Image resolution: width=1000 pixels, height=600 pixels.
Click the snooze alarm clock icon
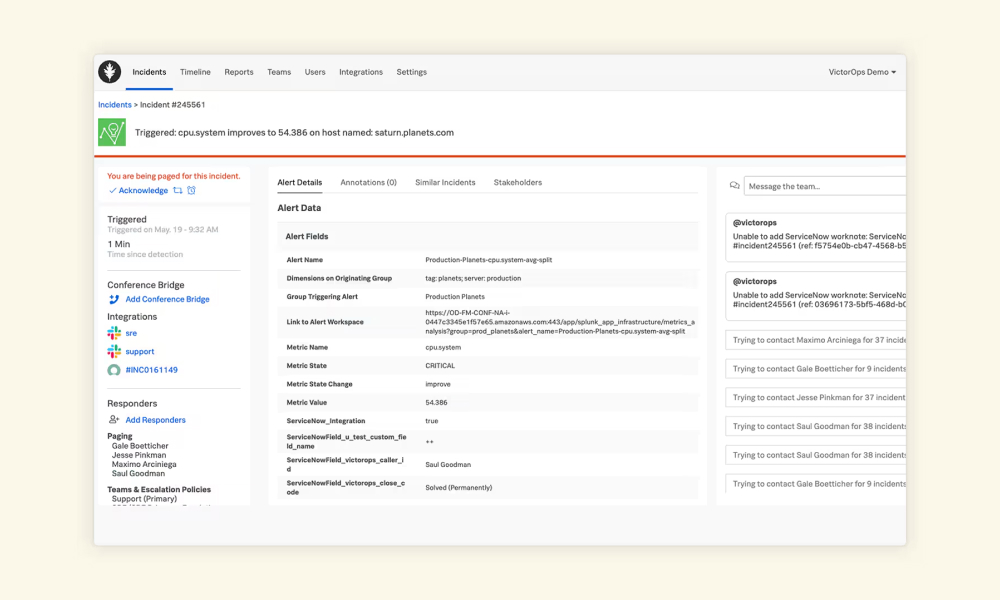click(x=191, y=190)
